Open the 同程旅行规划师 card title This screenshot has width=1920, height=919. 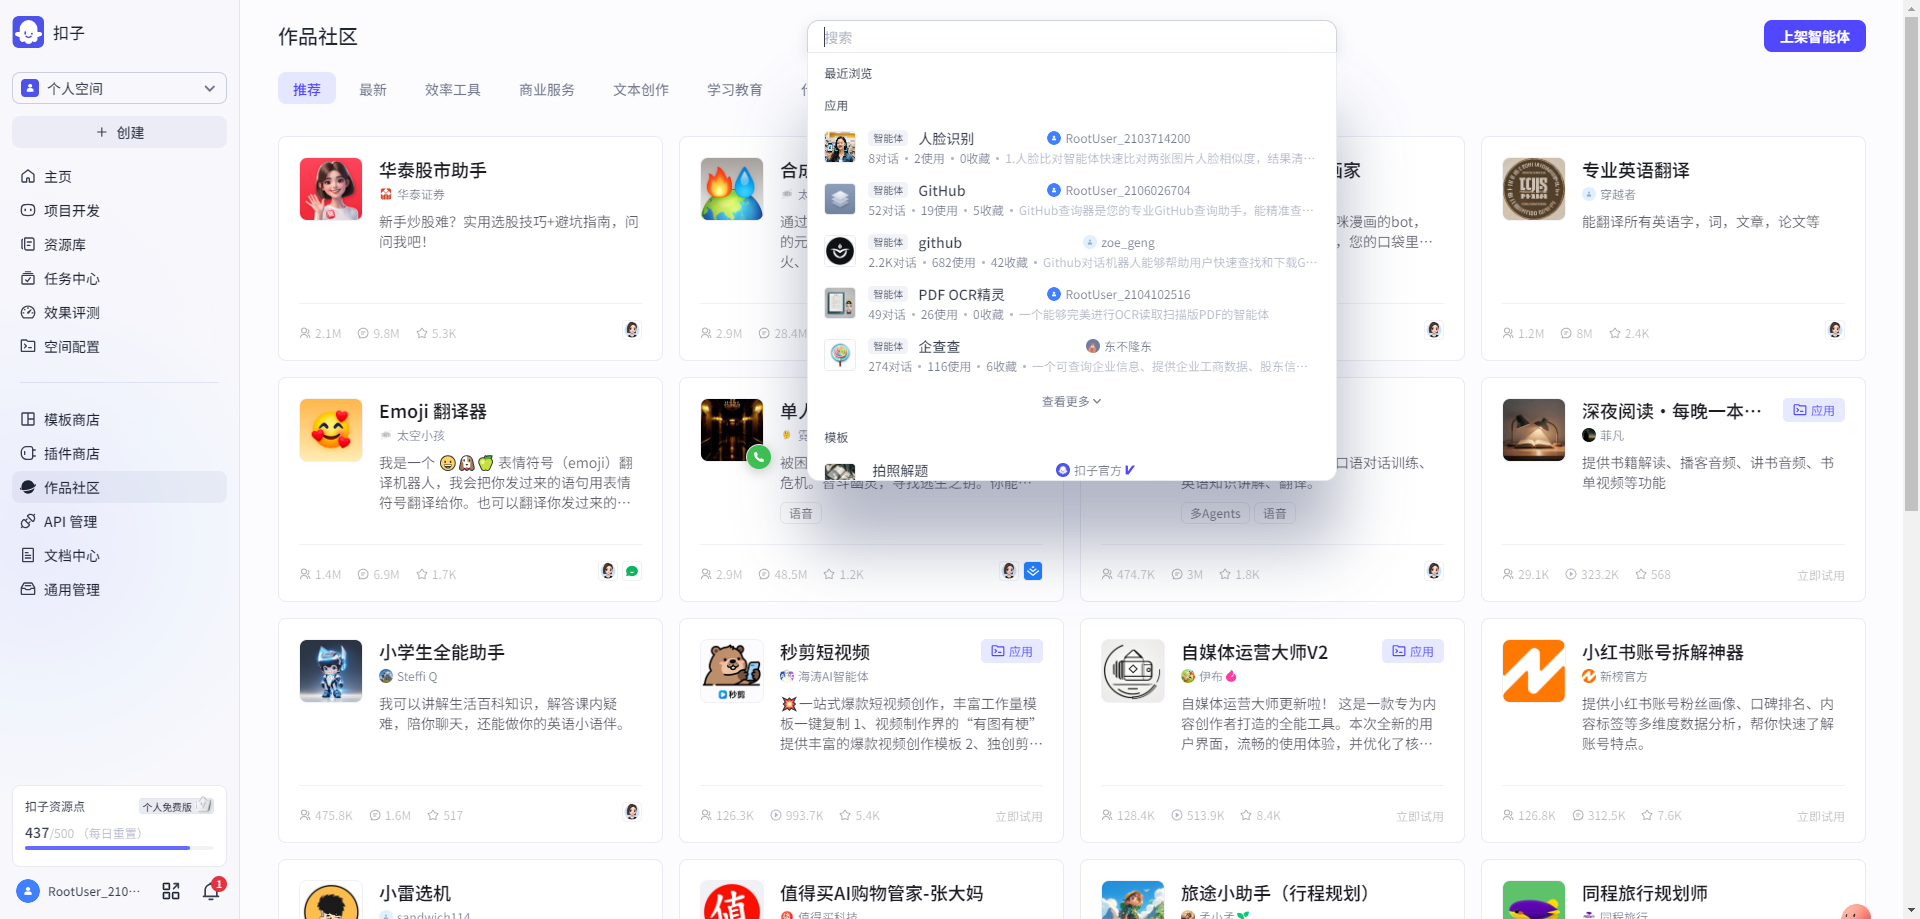(x=1645, y=893)
